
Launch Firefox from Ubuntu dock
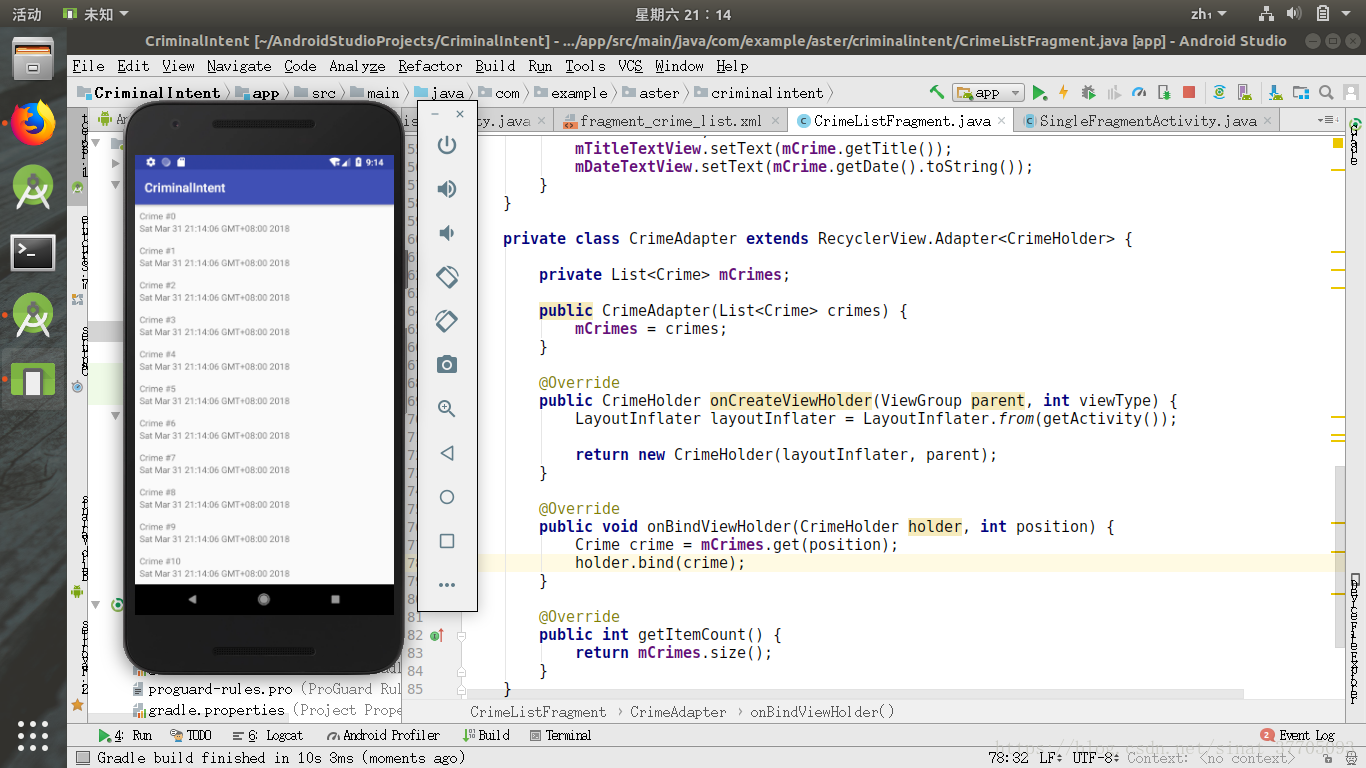pos(33,124)
